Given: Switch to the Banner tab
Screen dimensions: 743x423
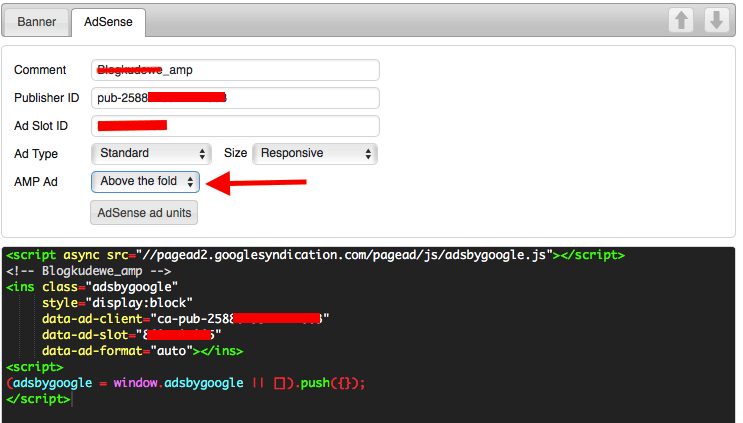Looking at the screenshot, I should click(x=36, y=22).
